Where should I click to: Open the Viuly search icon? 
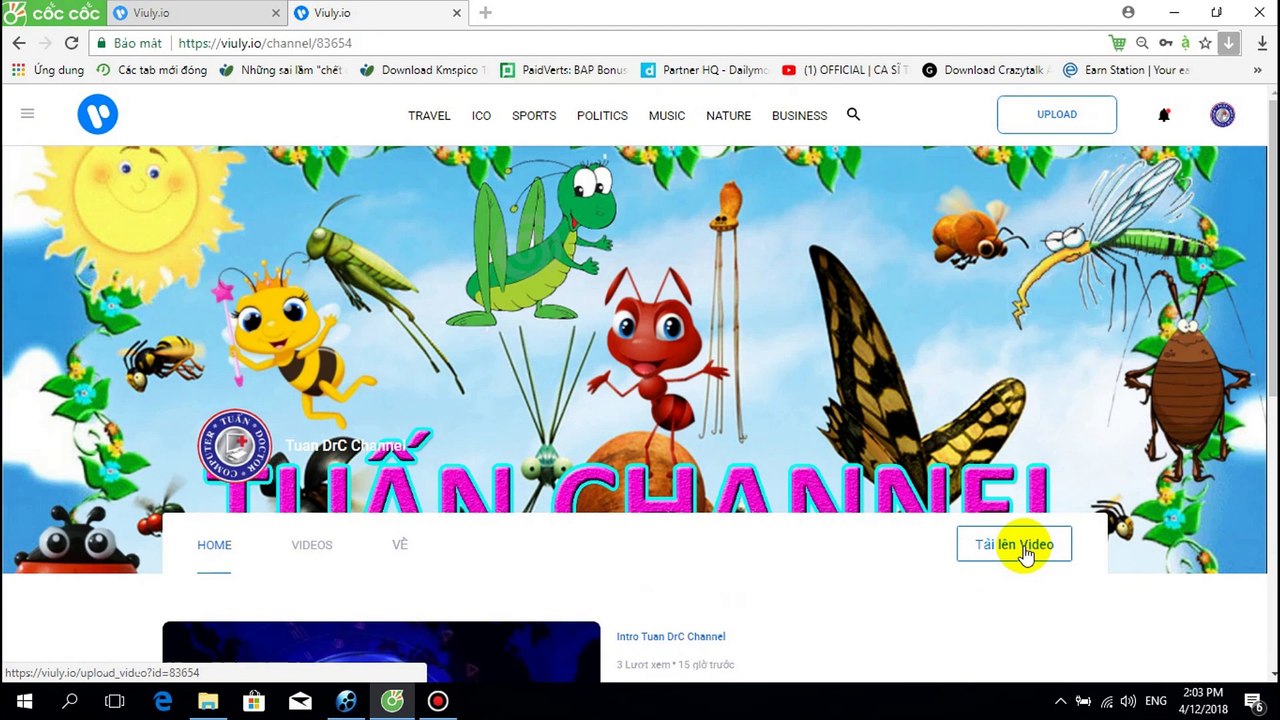853,114
